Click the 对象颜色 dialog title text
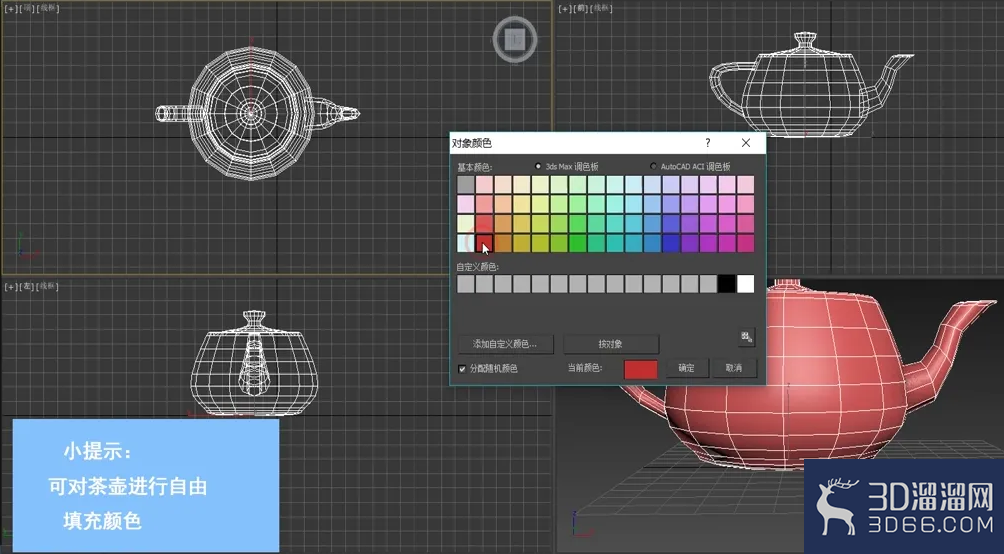This screenshot has height=554, width=1004. pyautogui.click(x=472, y=143)
